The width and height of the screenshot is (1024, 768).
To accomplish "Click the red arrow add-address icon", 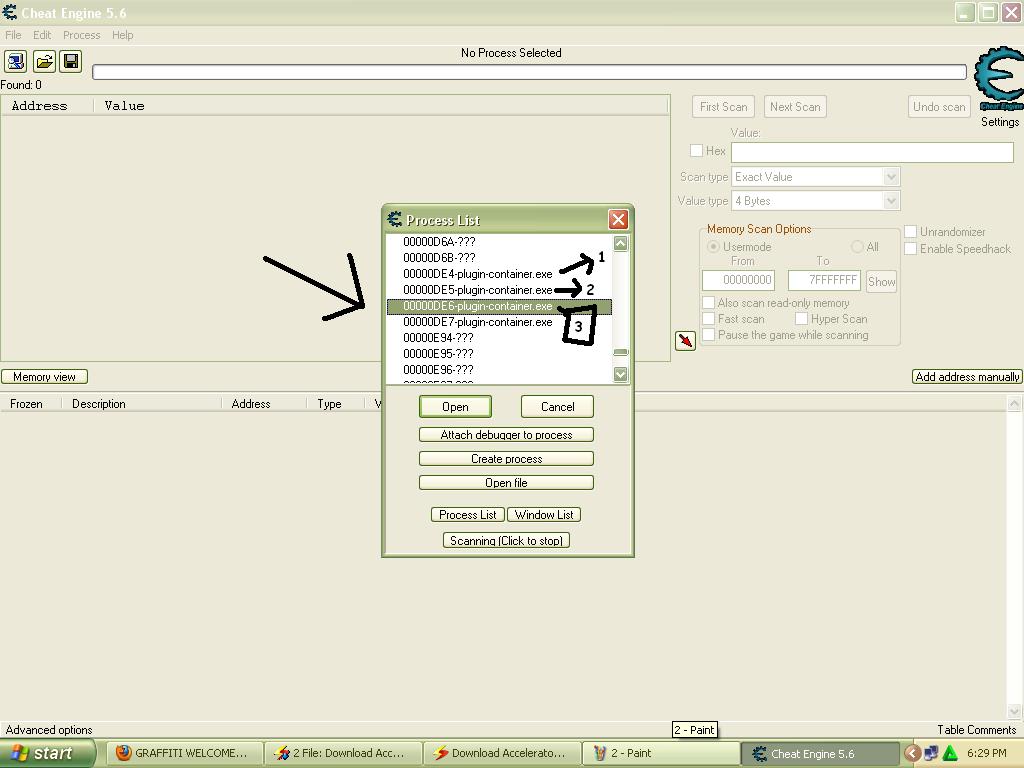I will (x=685, y=340).
